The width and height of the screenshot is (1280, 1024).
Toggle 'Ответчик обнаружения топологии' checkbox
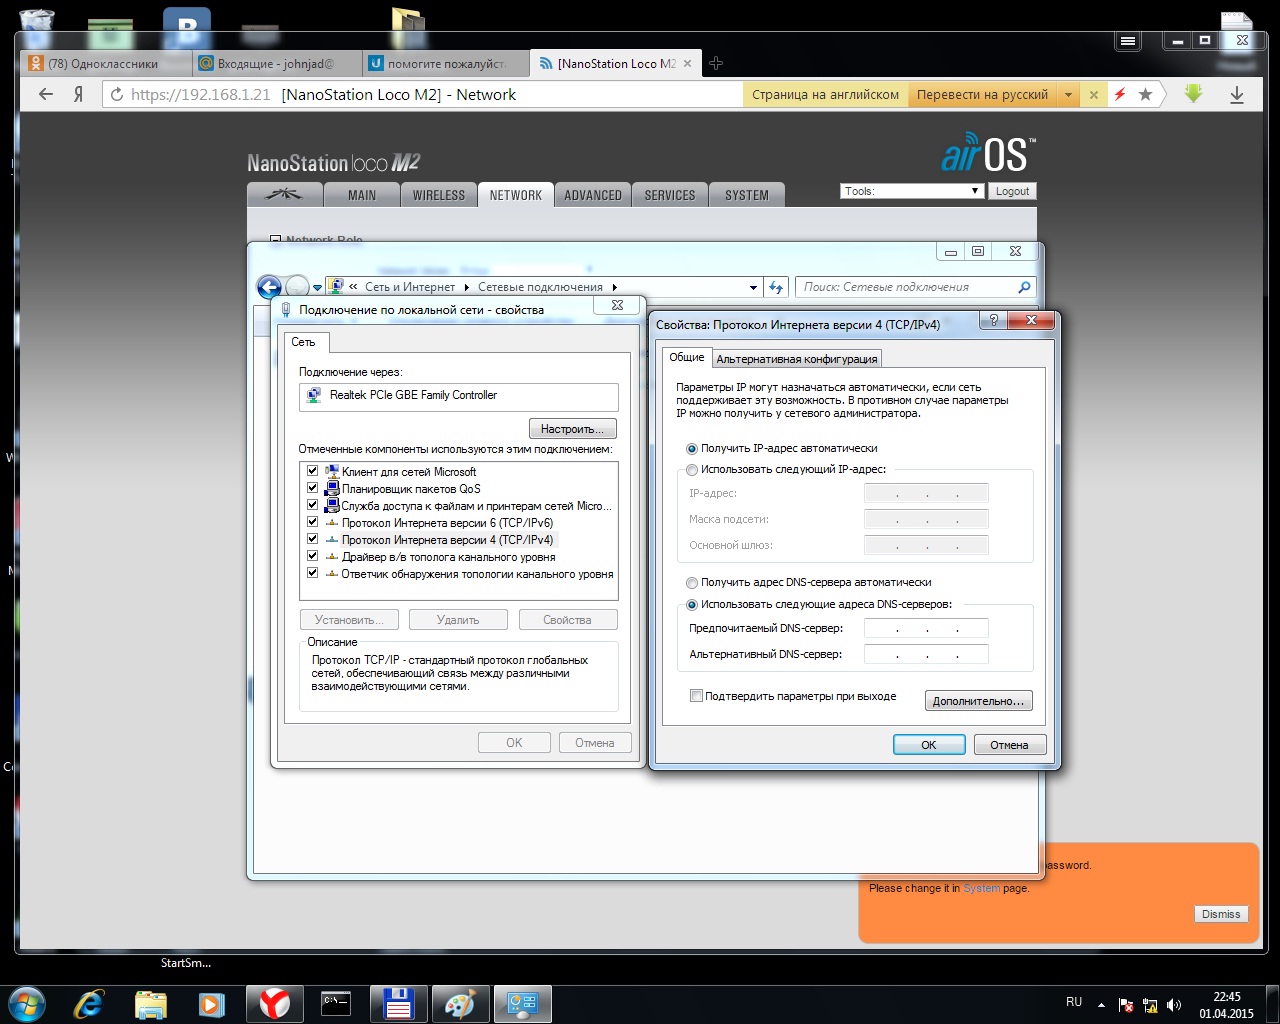[312, 573]
